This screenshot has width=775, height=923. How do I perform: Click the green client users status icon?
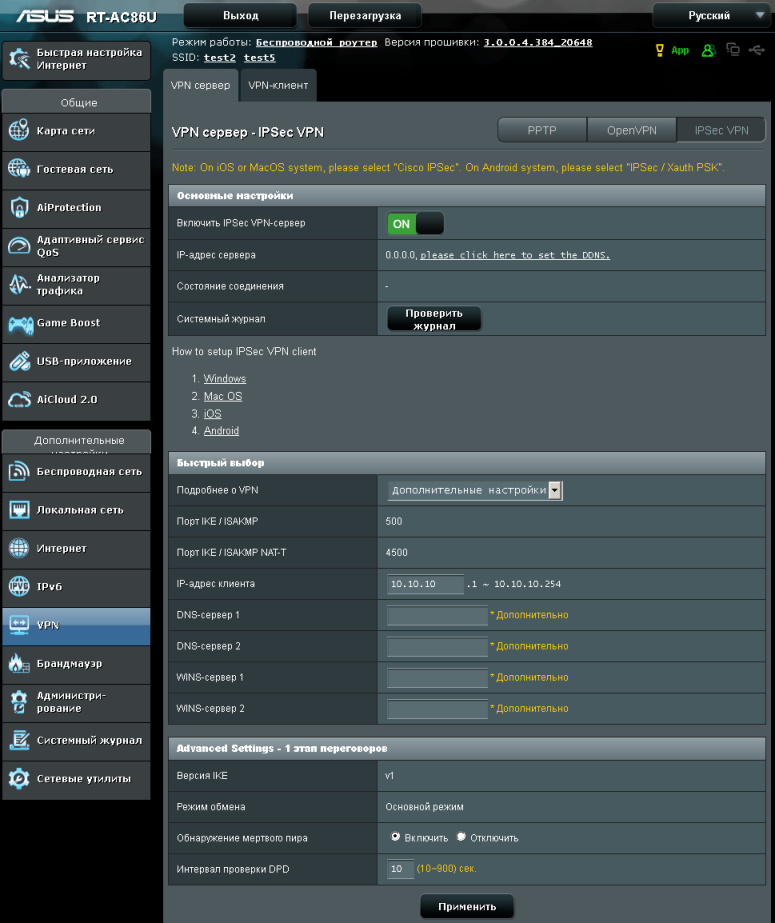click(709, 51)
